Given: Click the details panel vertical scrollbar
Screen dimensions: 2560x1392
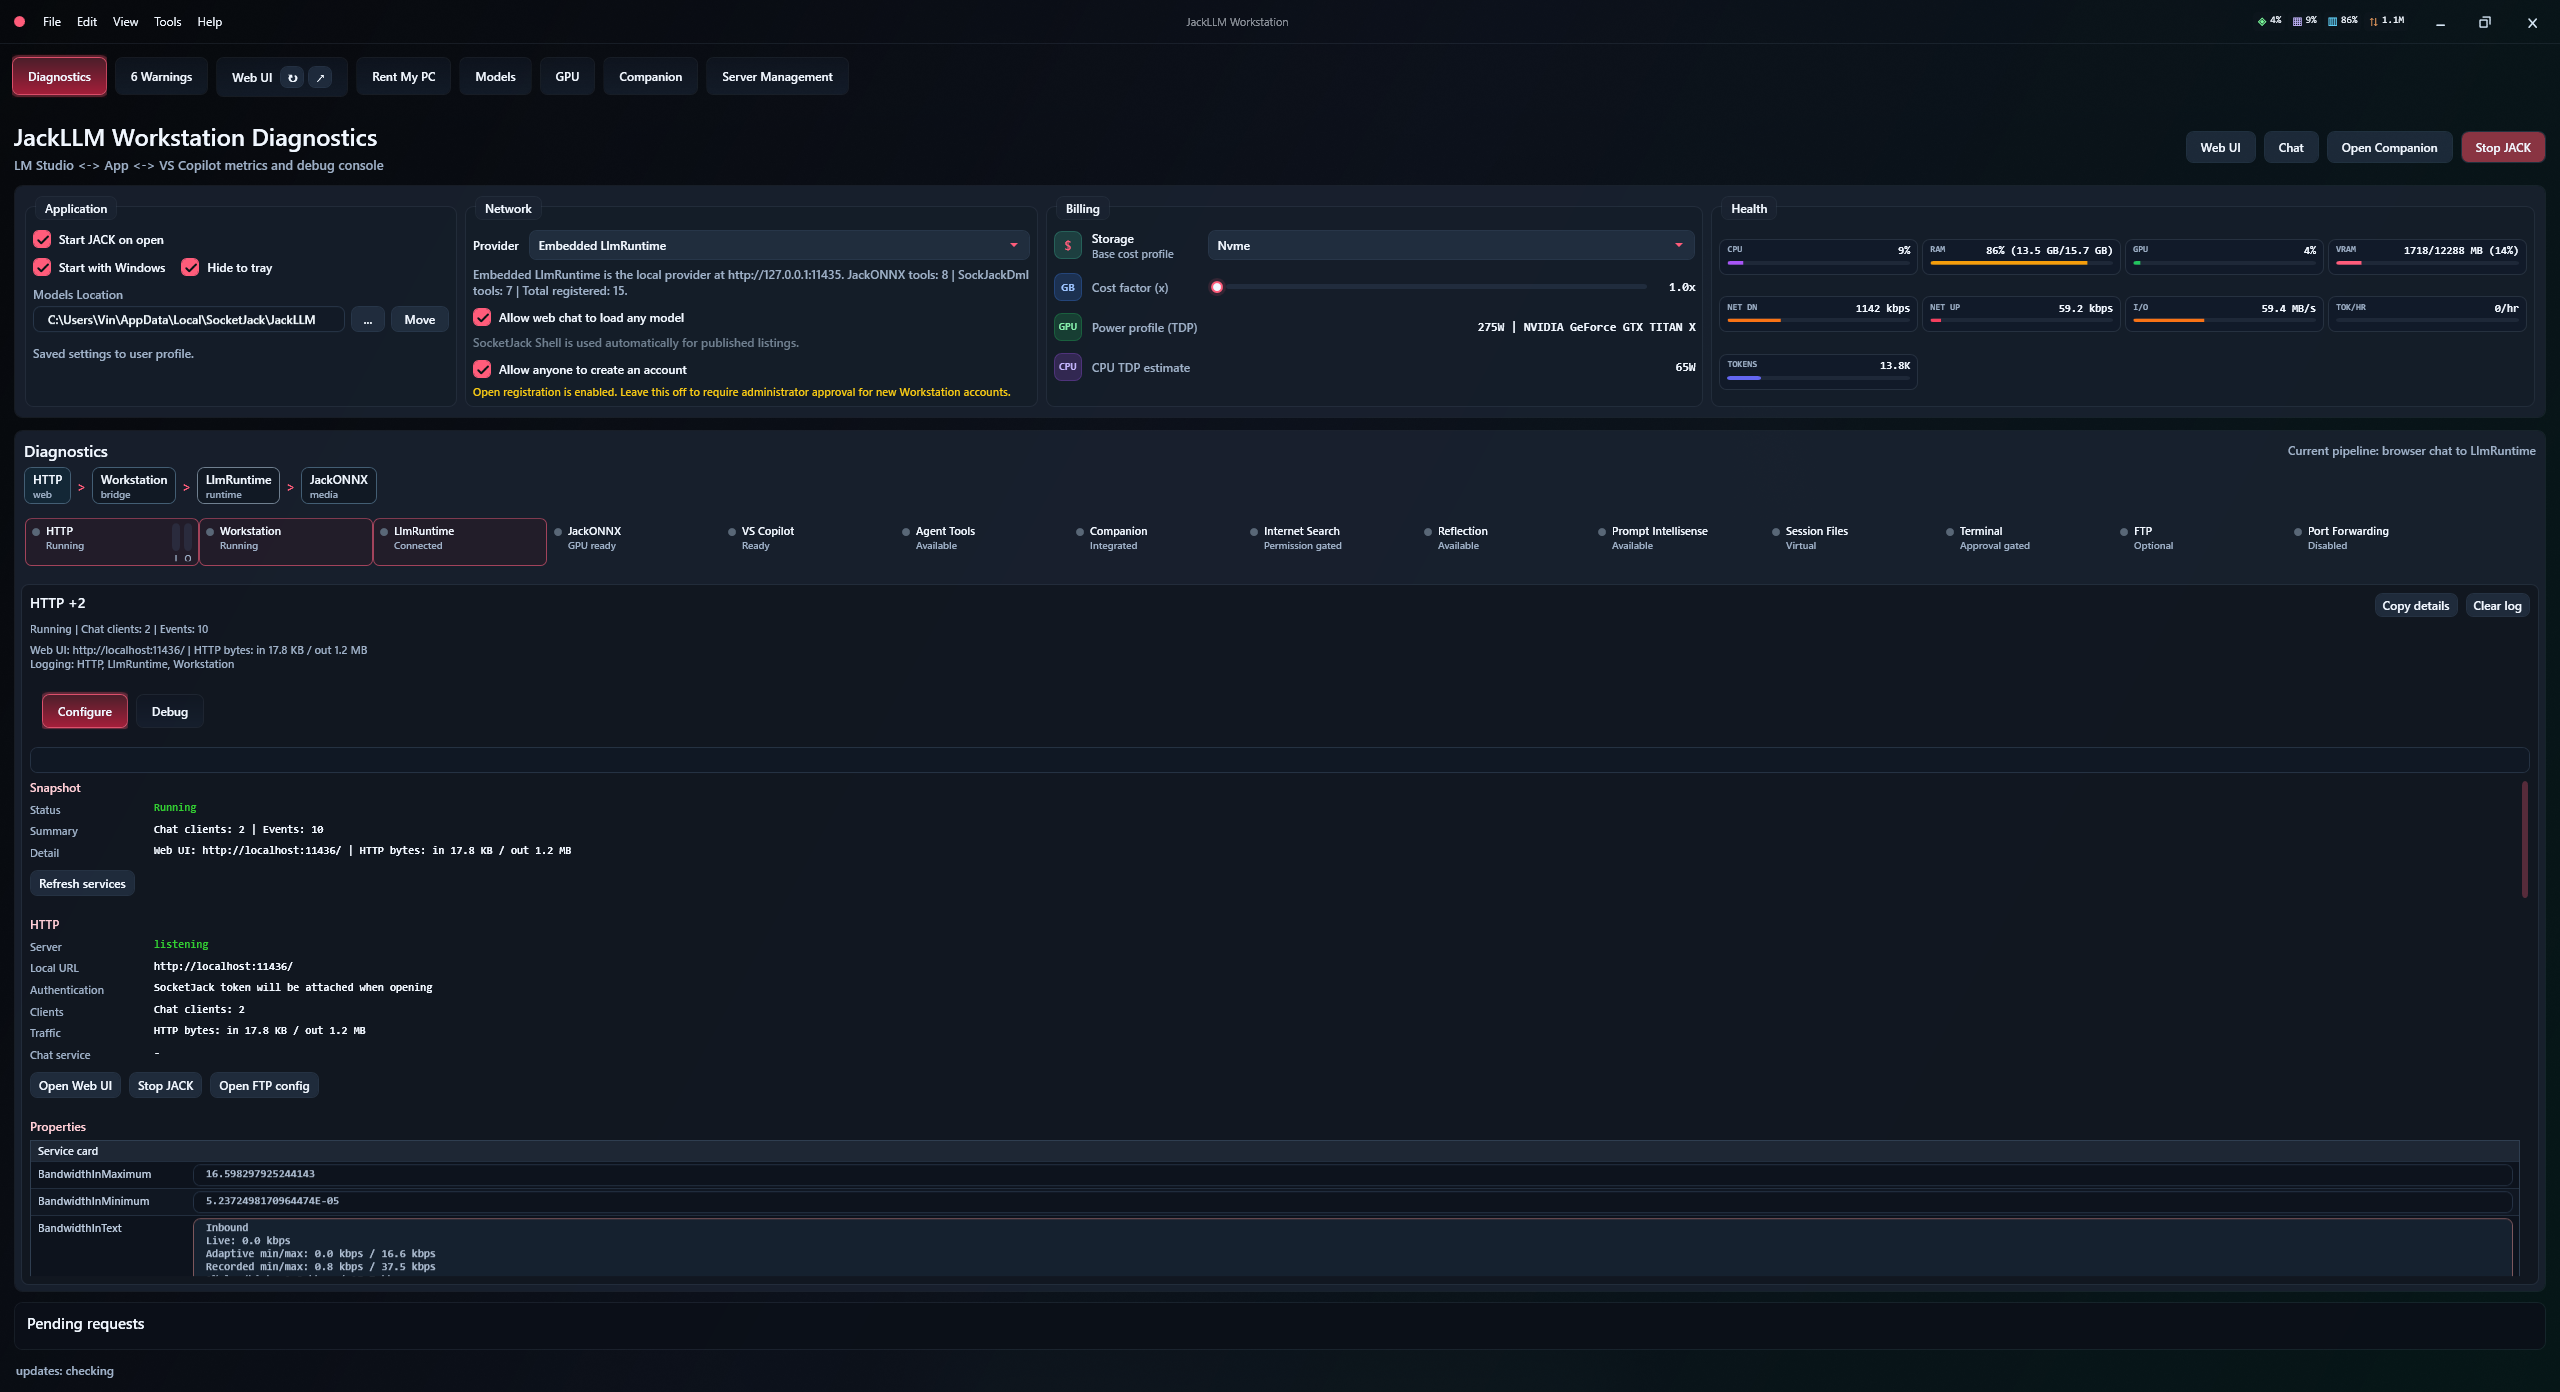Looking at the screenshot, I should click(x=2525, y=839).
